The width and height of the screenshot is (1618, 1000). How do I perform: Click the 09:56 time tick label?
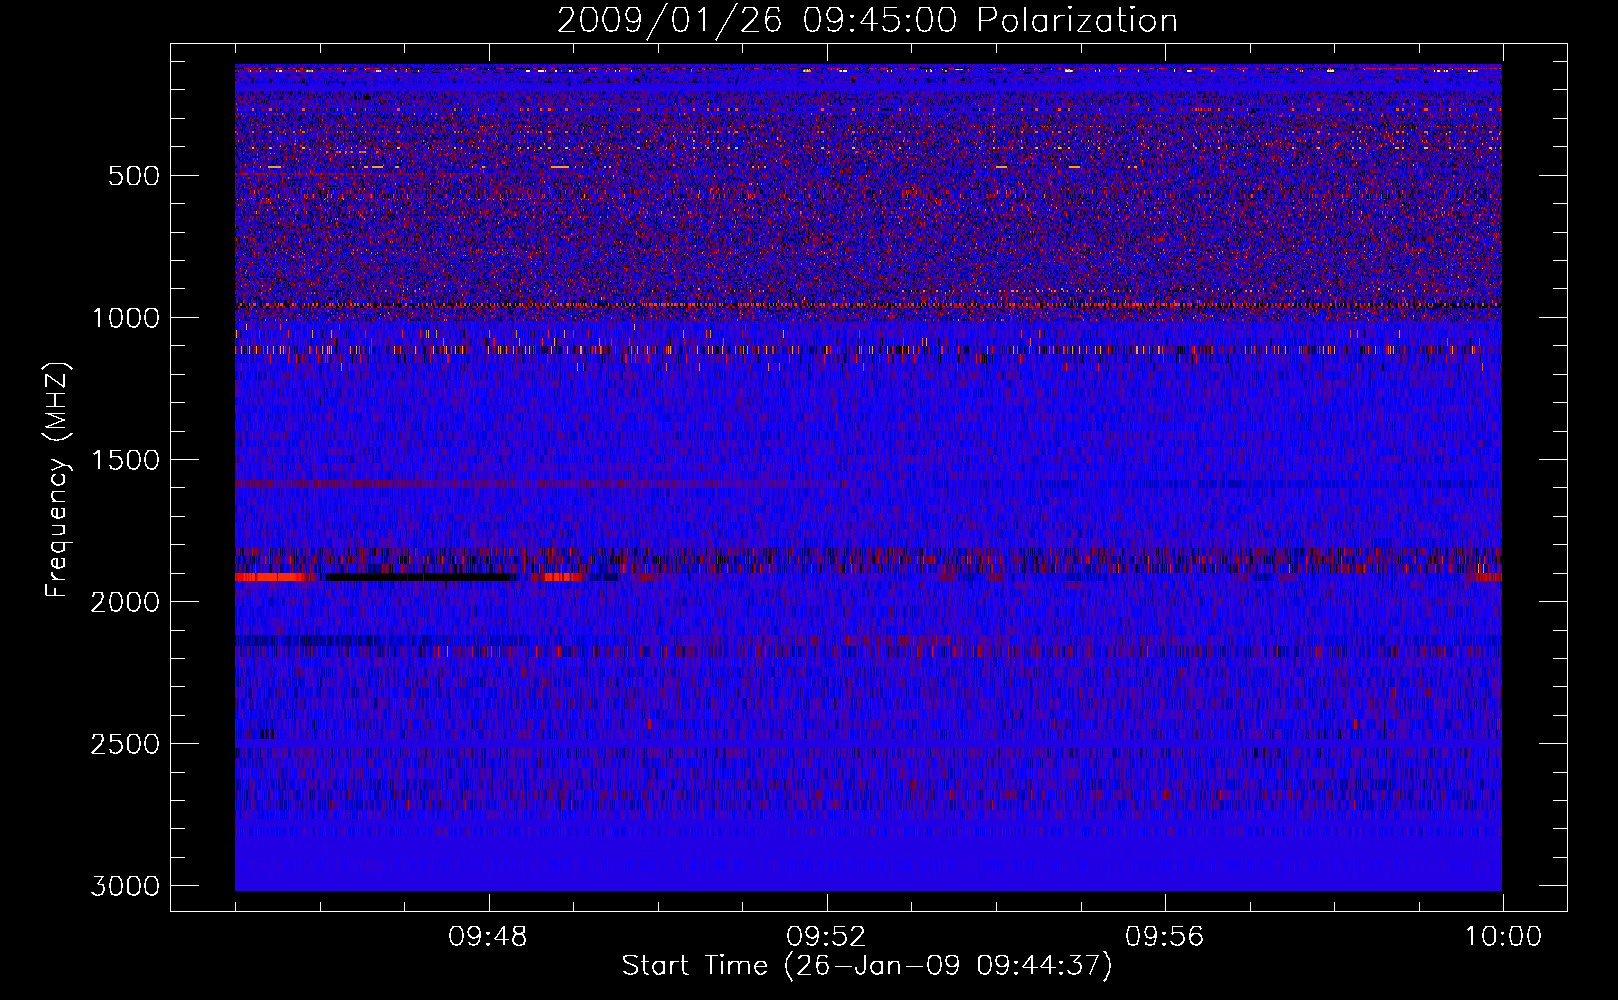coord(1165,937)
